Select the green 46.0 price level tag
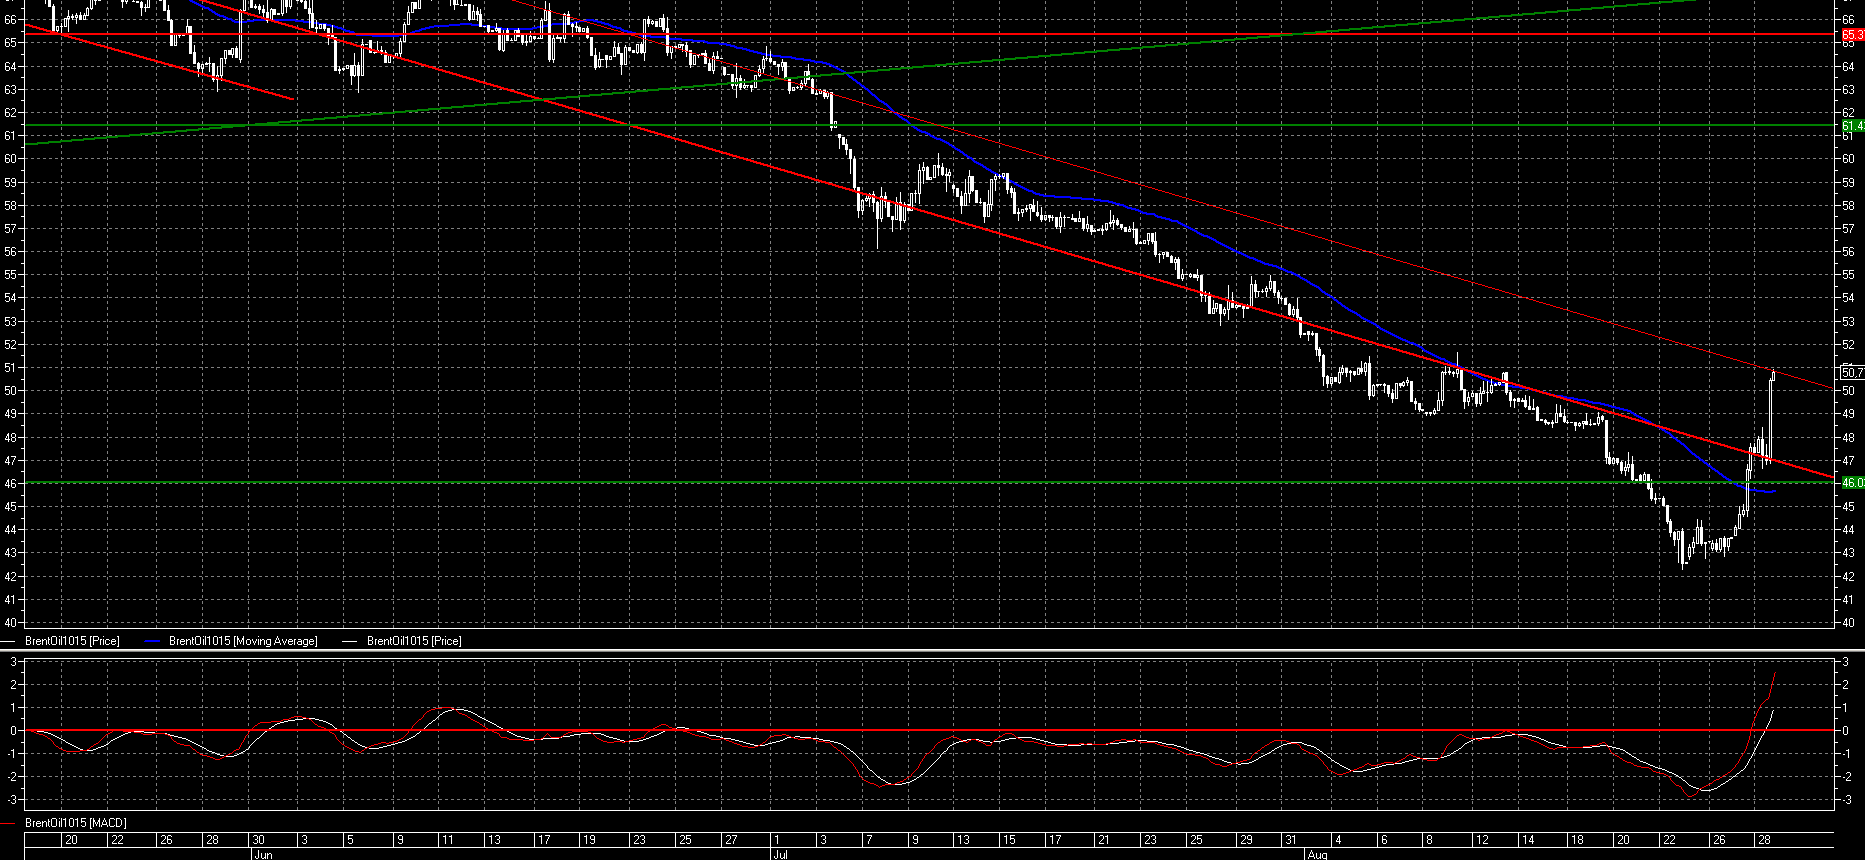Viewport: 1865px width, 860px height. pyautogui.click(x=1852, y=483)
